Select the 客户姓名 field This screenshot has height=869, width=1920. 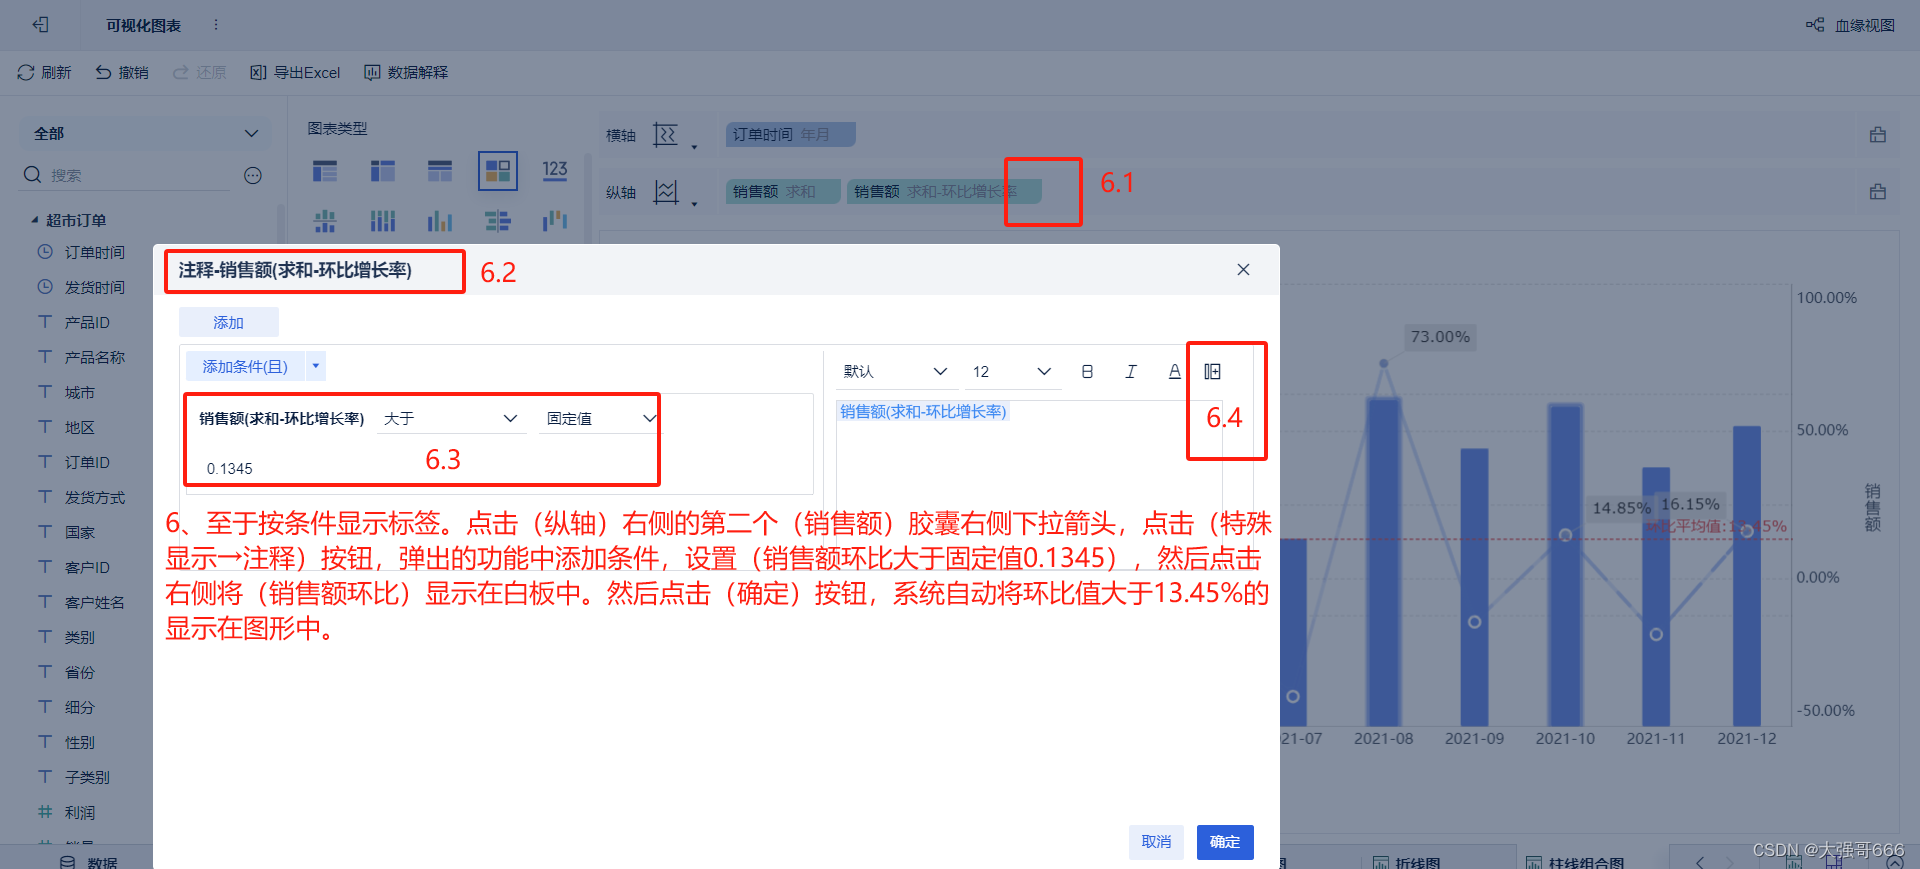(x=94, y=602)
